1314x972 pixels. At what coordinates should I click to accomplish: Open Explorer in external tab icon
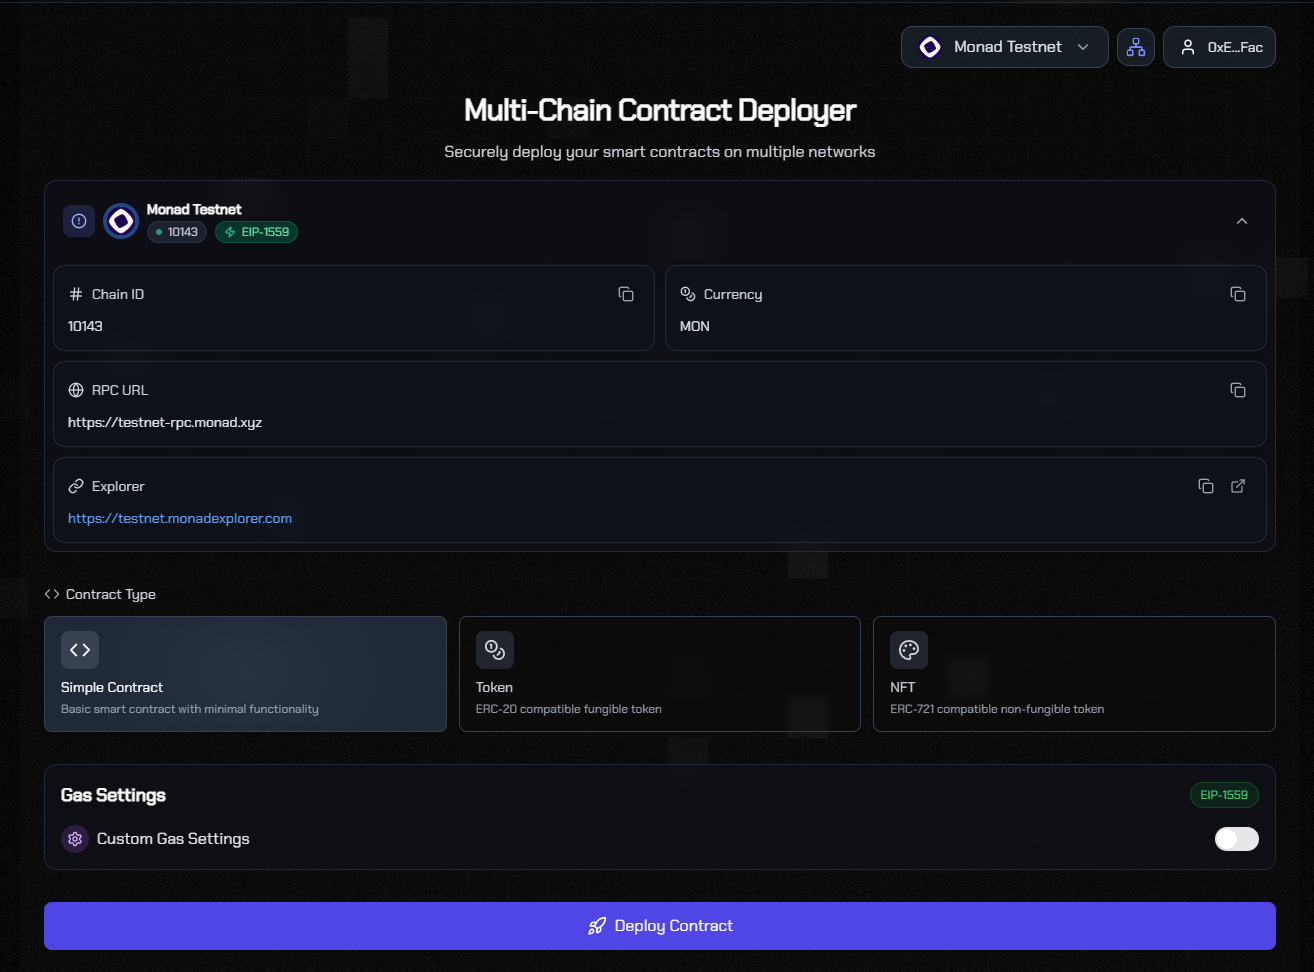[1238, 486]
